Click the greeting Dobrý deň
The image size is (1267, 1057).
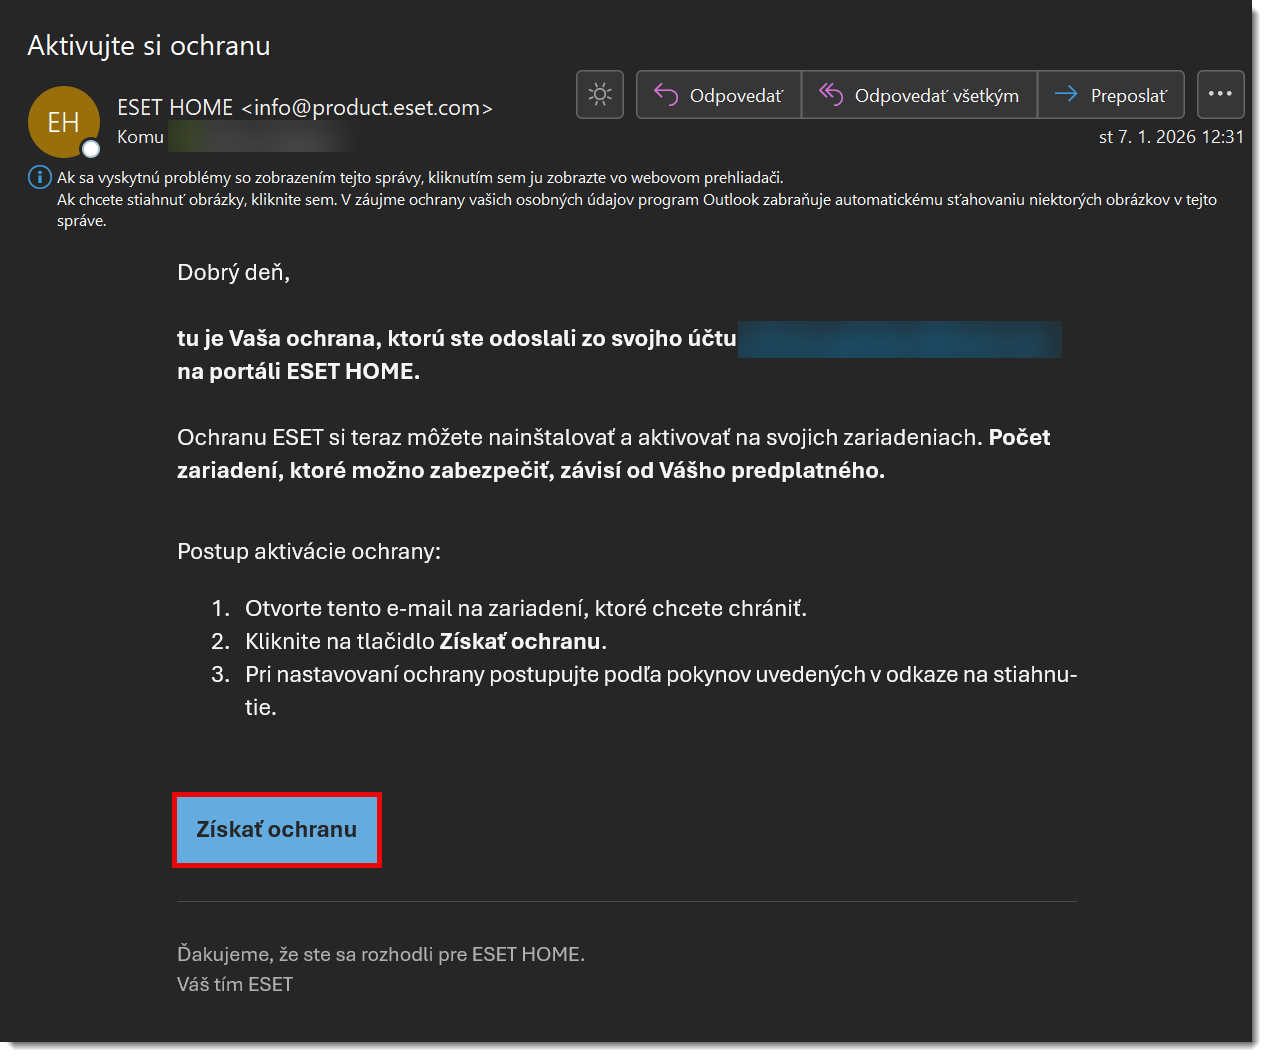point(233,273)
